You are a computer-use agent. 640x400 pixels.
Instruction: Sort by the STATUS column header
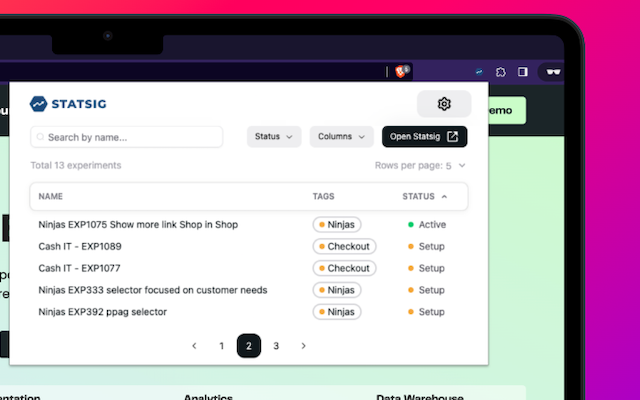424,196
